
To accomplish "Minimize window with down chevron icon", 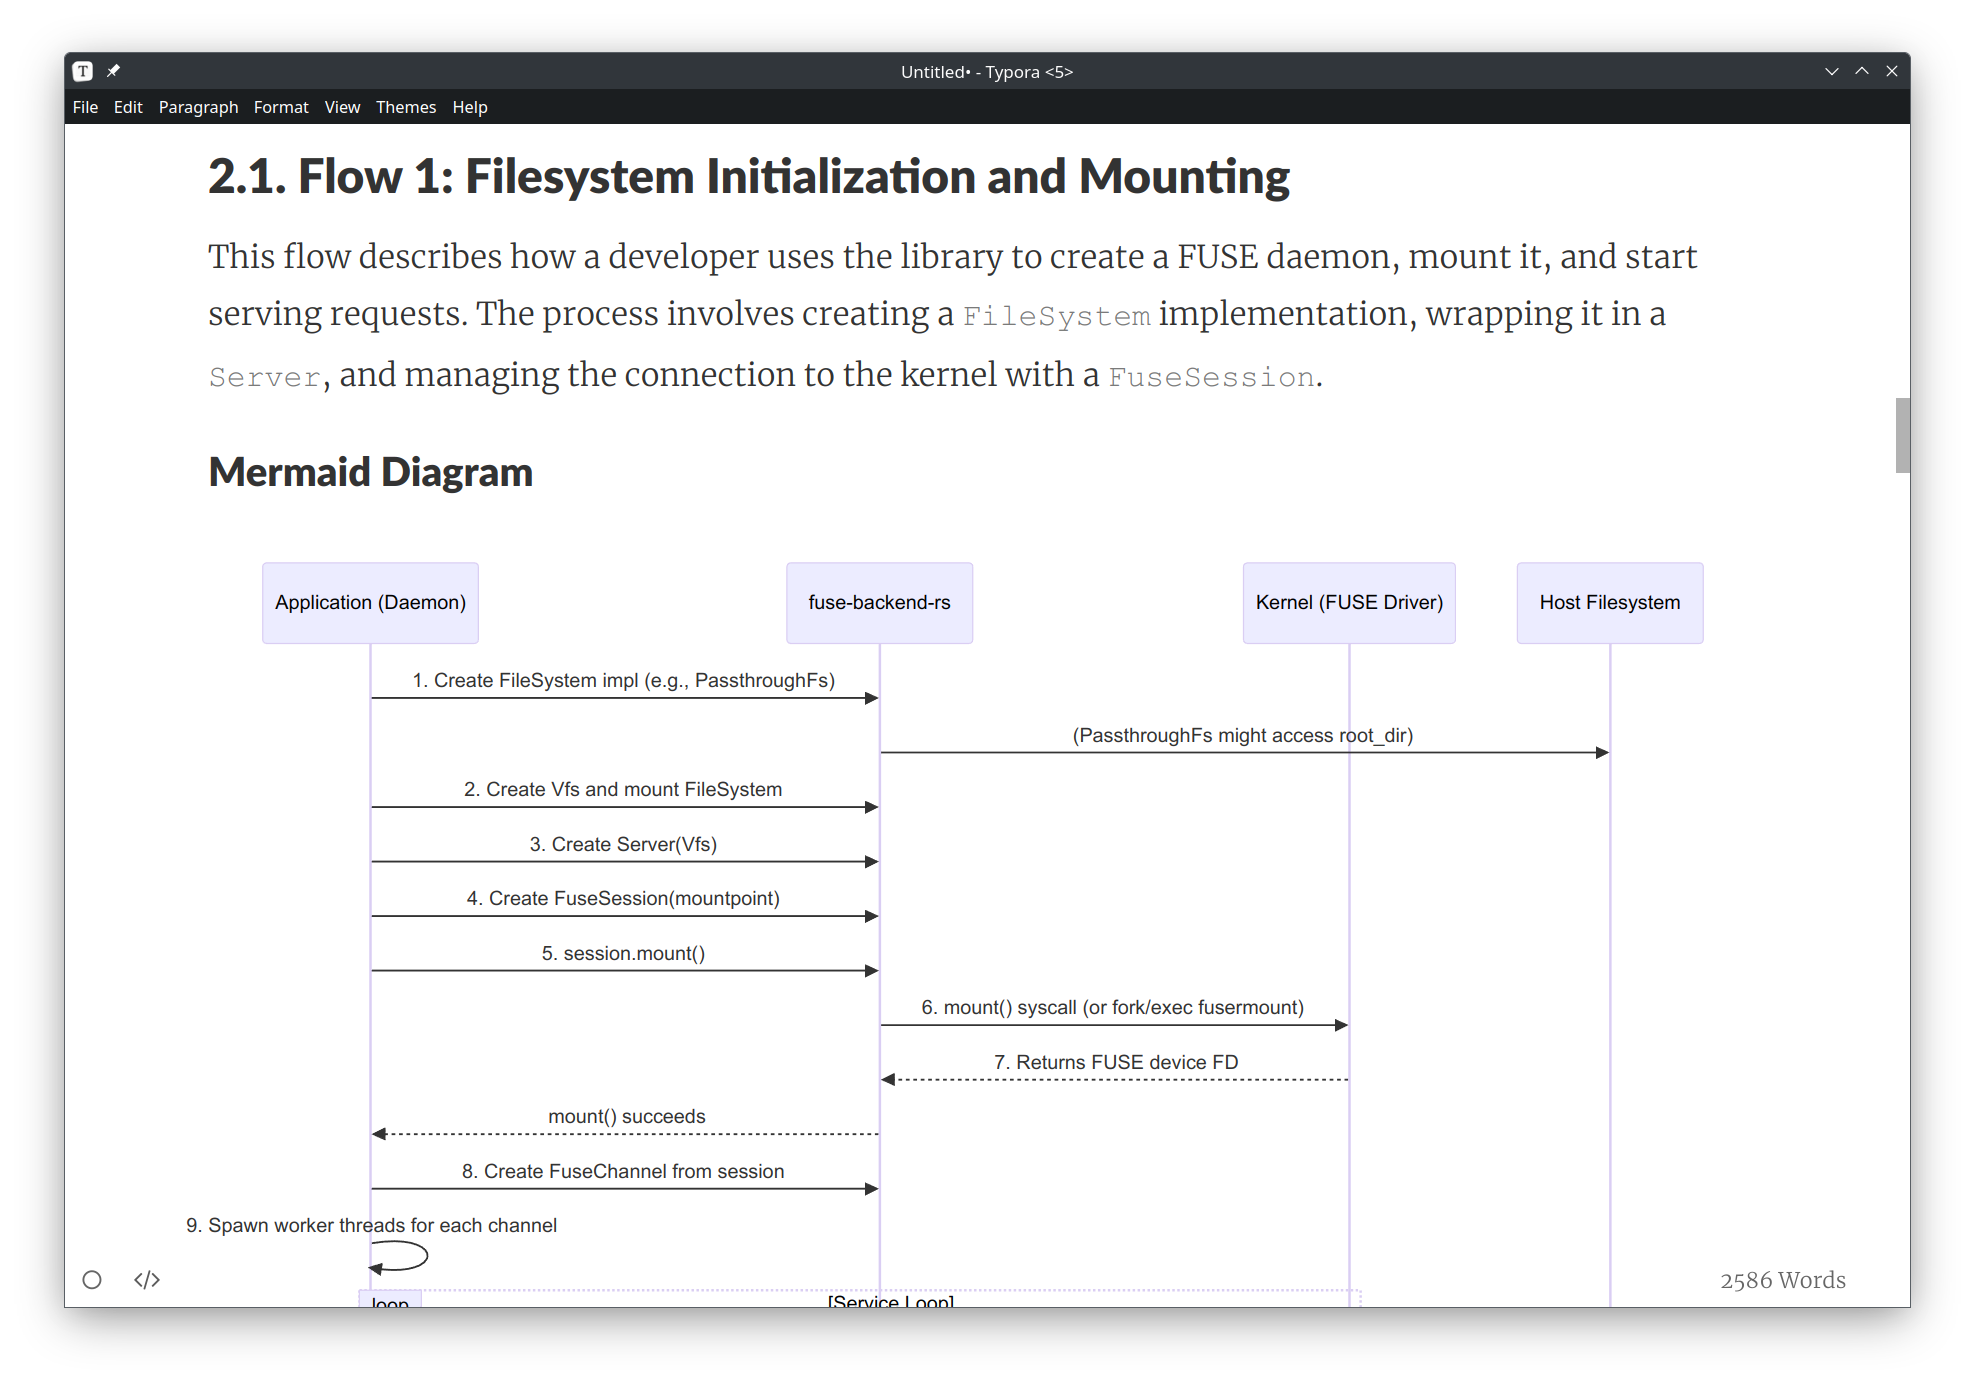I will click(1831, 71).
